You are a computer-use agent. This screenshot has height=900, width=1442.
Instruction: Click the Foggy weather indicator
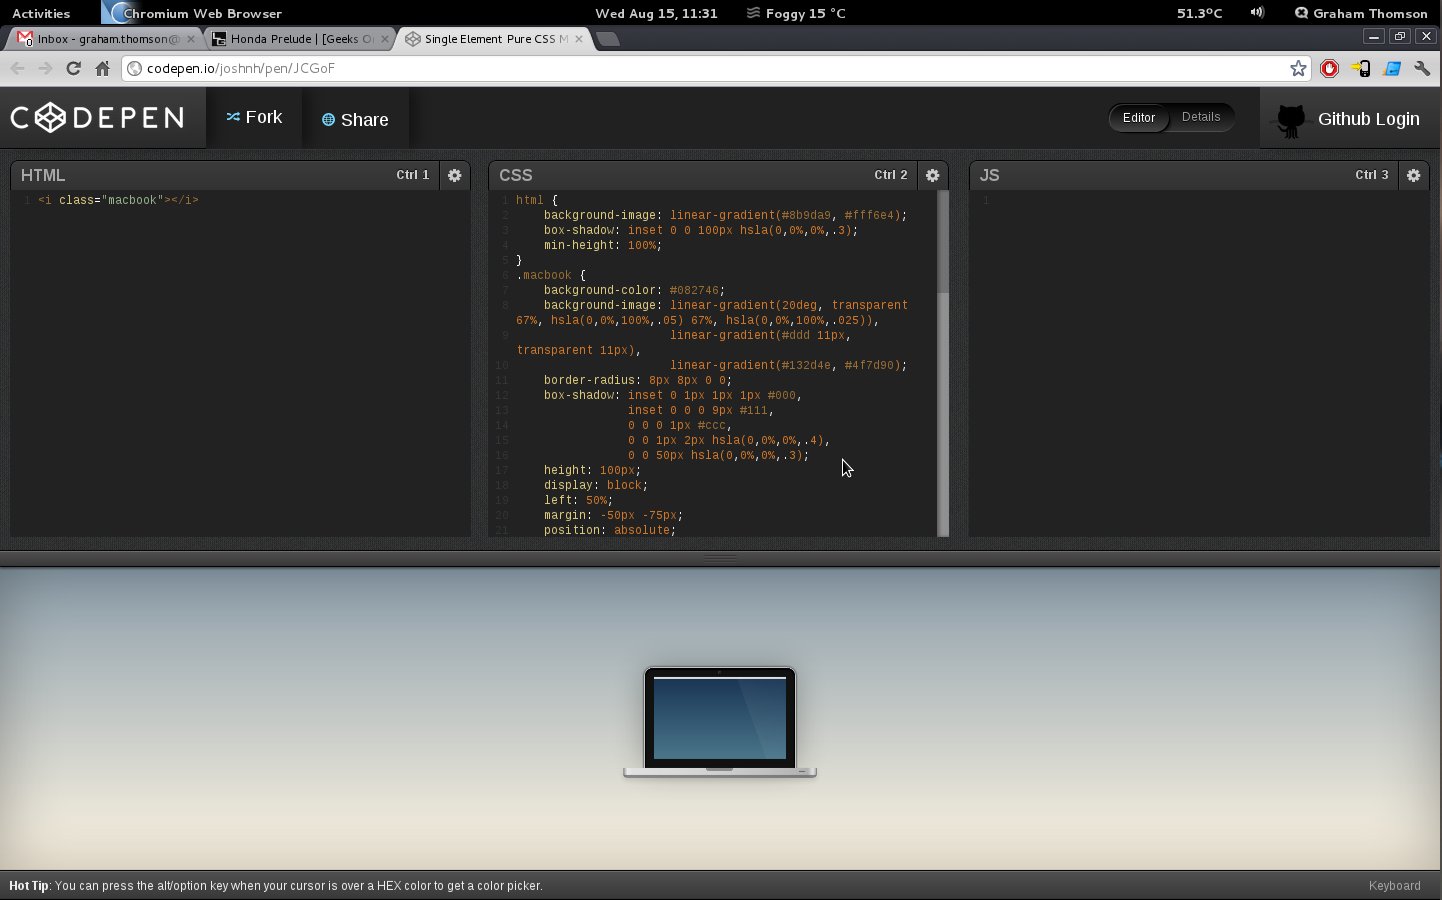pos(796,13)
